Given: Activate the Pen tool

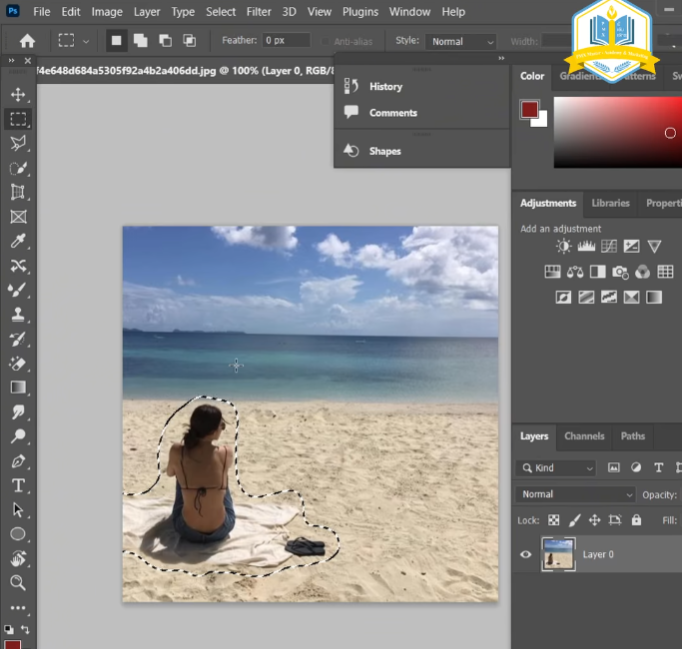Looking at the screenshot, I should pos(18,461).
